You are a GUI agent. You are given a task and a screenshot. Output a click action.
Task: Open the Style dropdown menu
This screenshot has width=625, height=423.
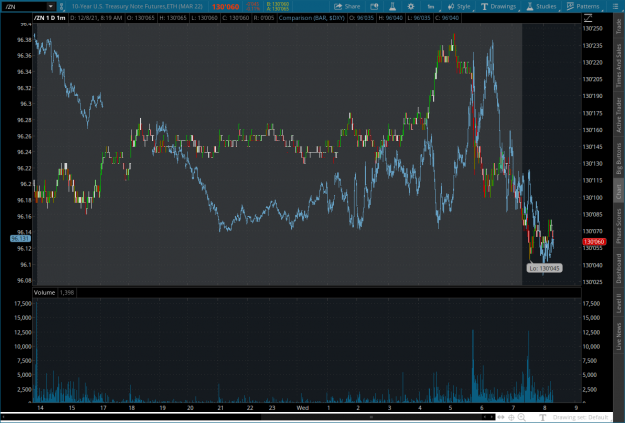pyautogui.click(x=459, y=6)
